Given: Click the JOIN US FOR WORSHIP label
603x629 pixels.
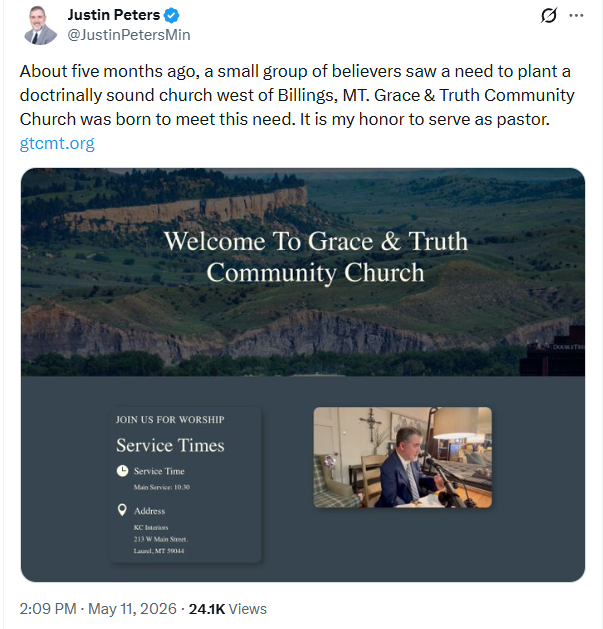Looking at the screenshot, I should [x=170, y=420].
